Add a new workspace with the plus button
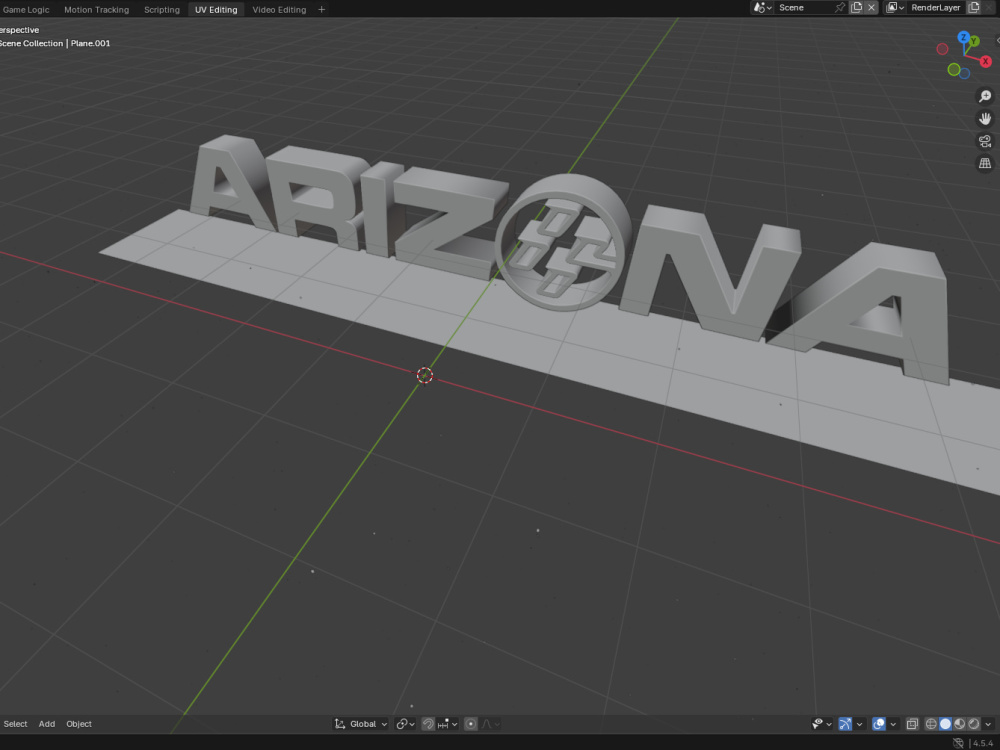Image resolution: width=1000 pixels, height=750 pixels. coord(321,10)
